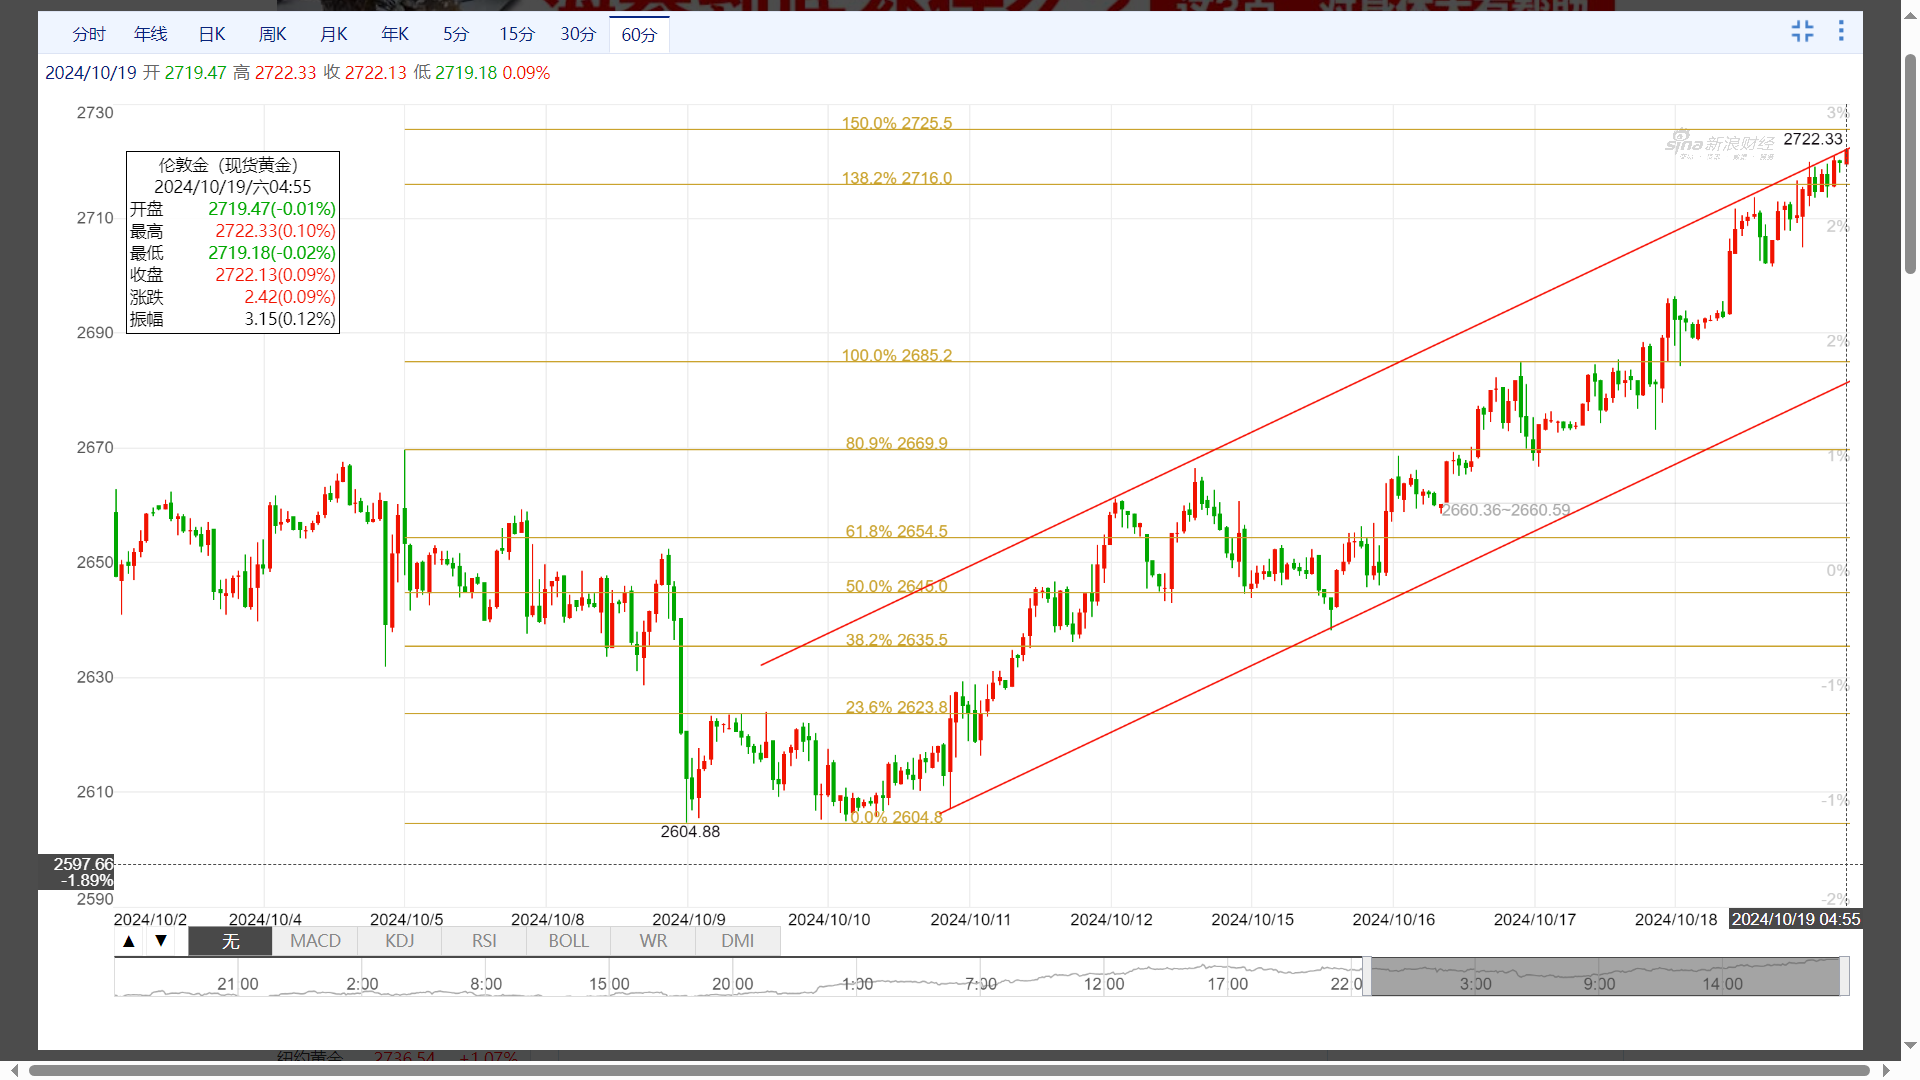This screenshot has height=1080, width=1920.
Task: Turn on the DMI indicator
Action: [737, 941]
